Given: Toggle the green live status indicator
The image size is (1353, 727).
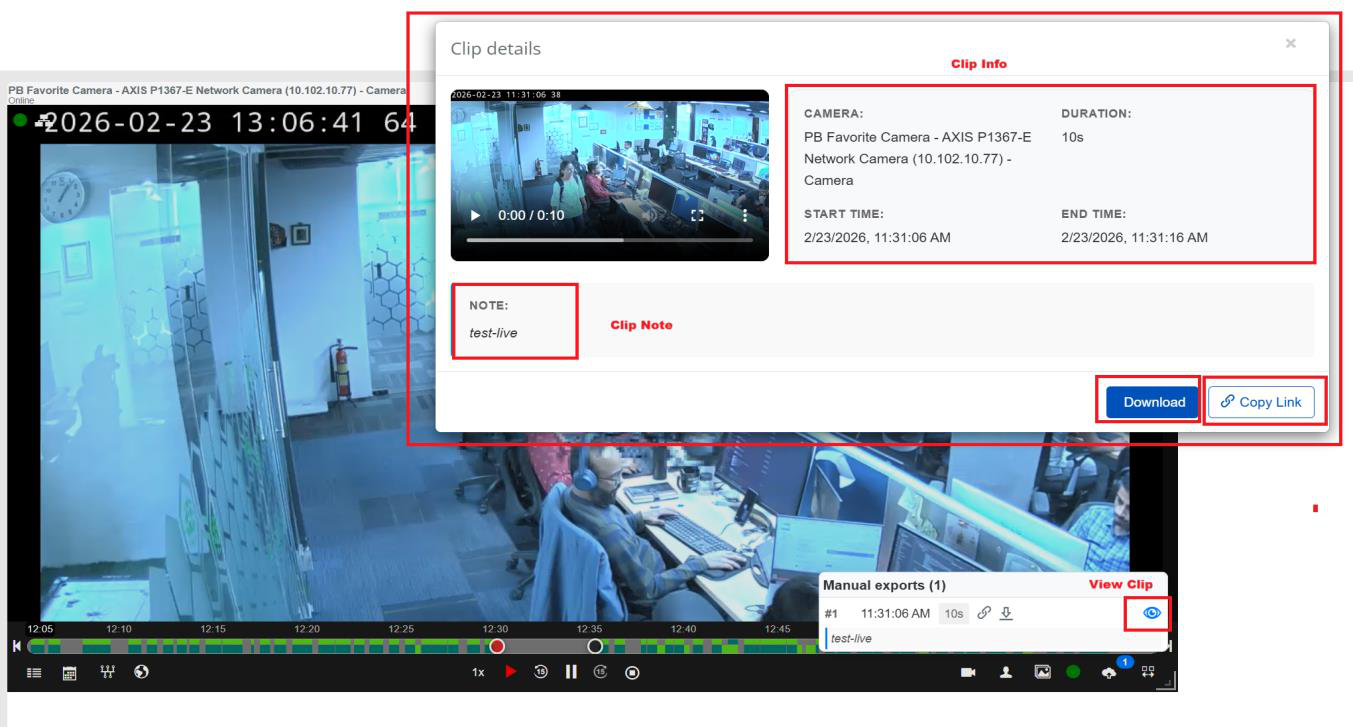Looking at the screenshot, I should 1073,673.
